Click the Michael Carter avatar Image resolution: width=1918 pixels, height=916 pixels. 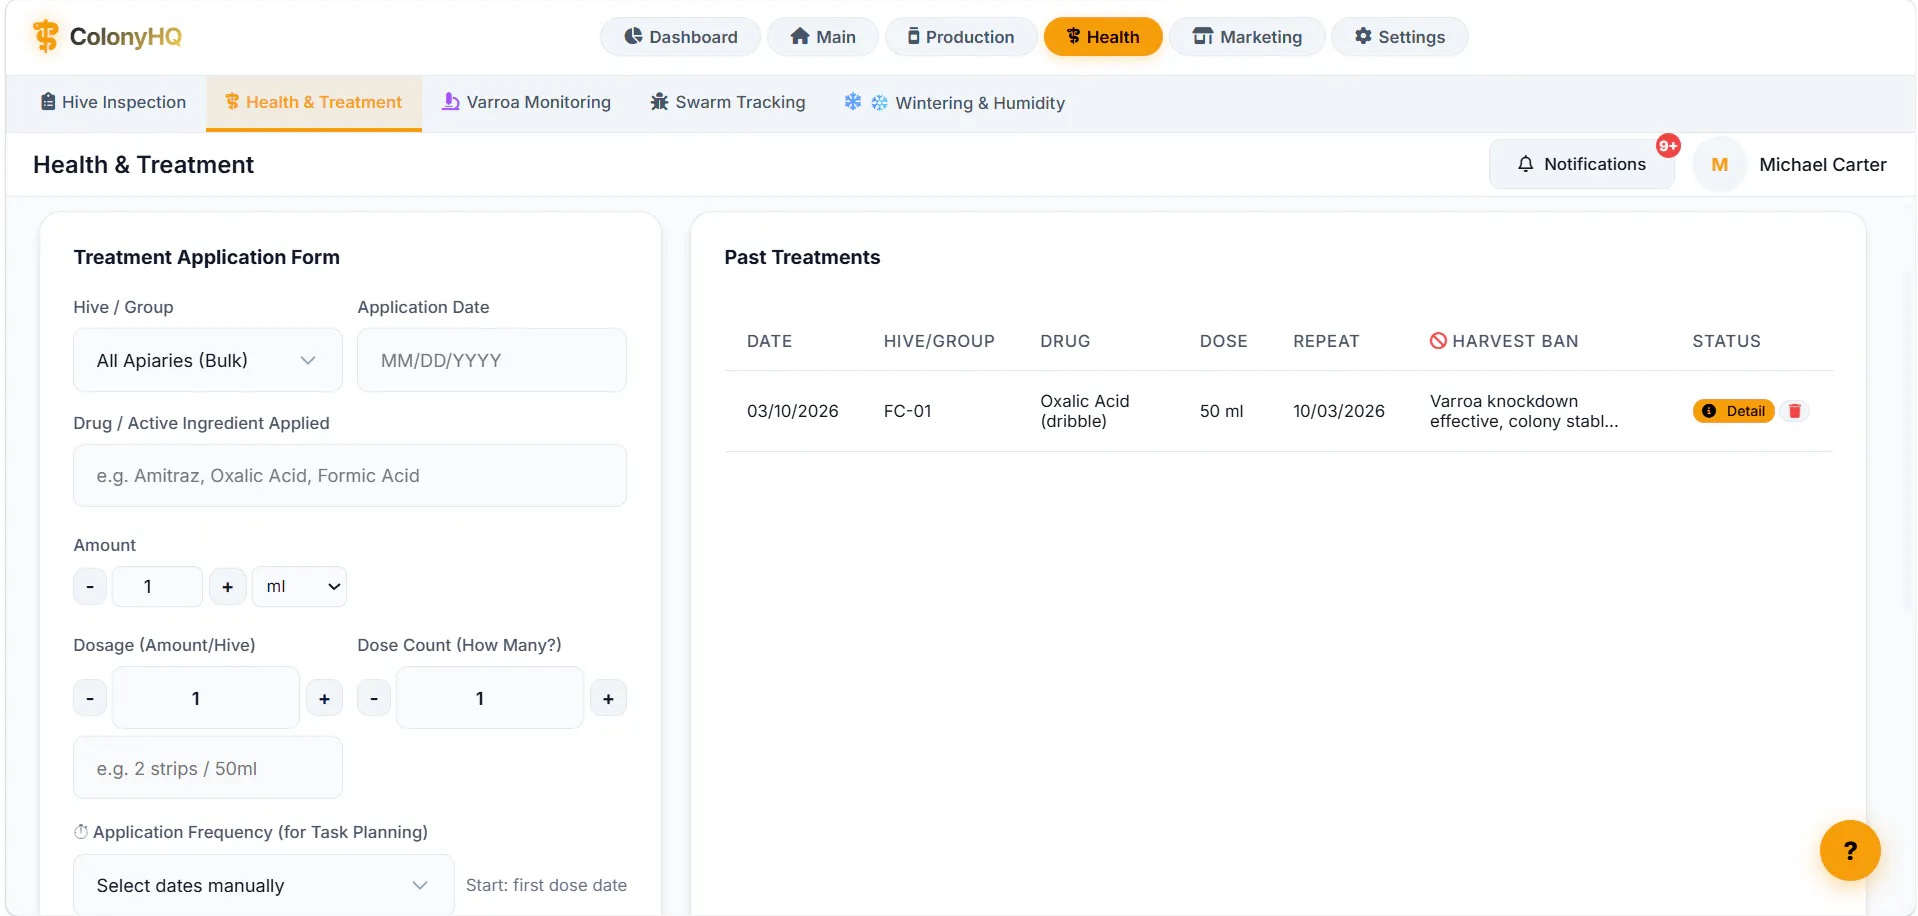click(1720, 165)
